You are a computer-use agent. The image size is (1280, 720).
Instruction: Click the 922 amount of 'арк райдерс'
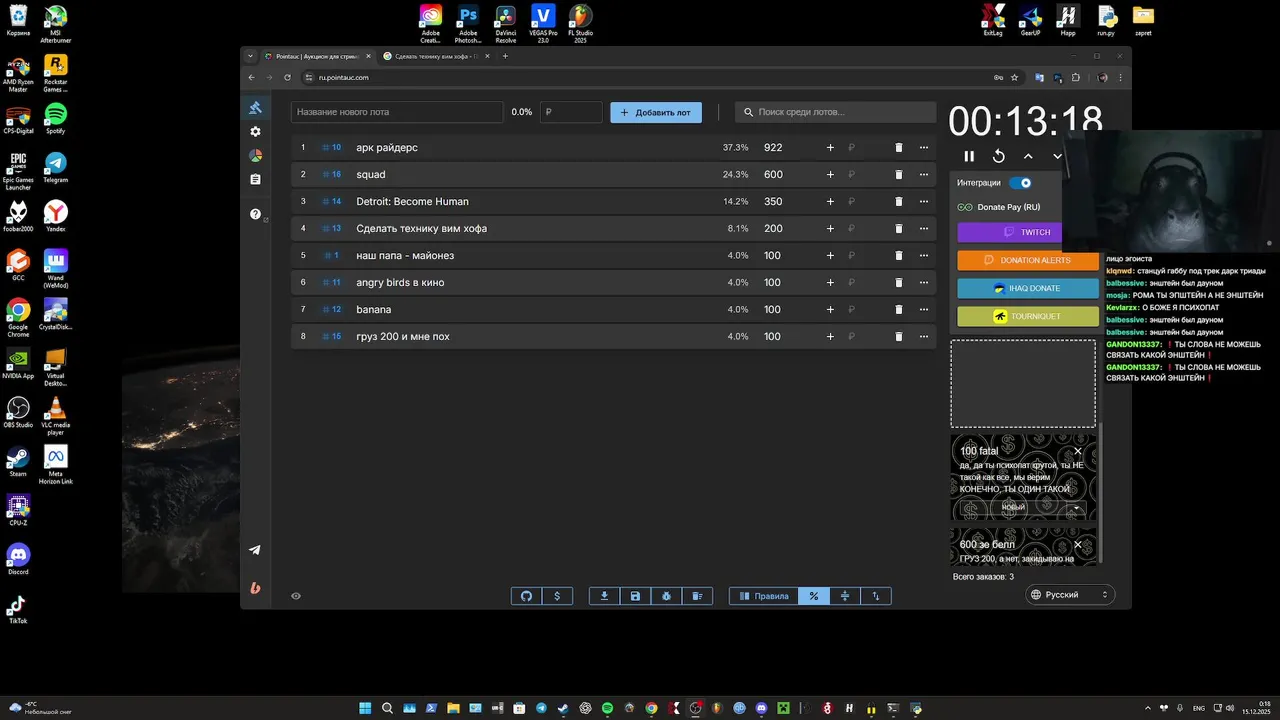(x=773, y=147)
